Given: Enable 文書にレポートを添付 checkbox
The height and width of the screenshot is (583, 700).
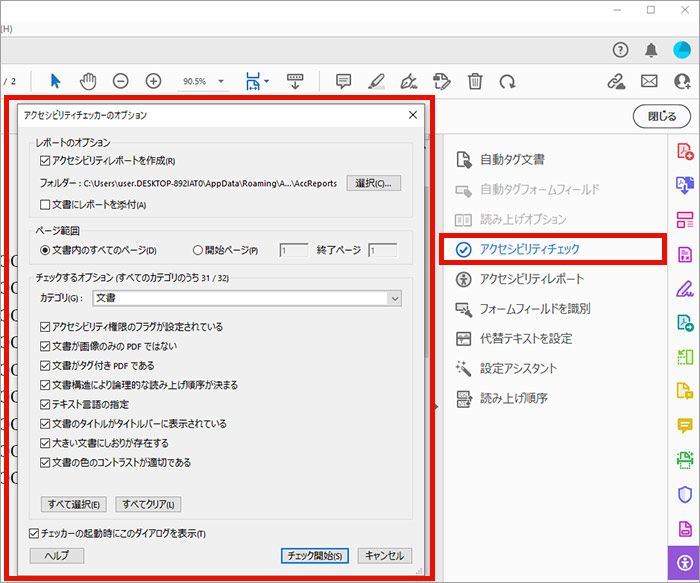Looking at the screenshot, I should pos(45,204).
